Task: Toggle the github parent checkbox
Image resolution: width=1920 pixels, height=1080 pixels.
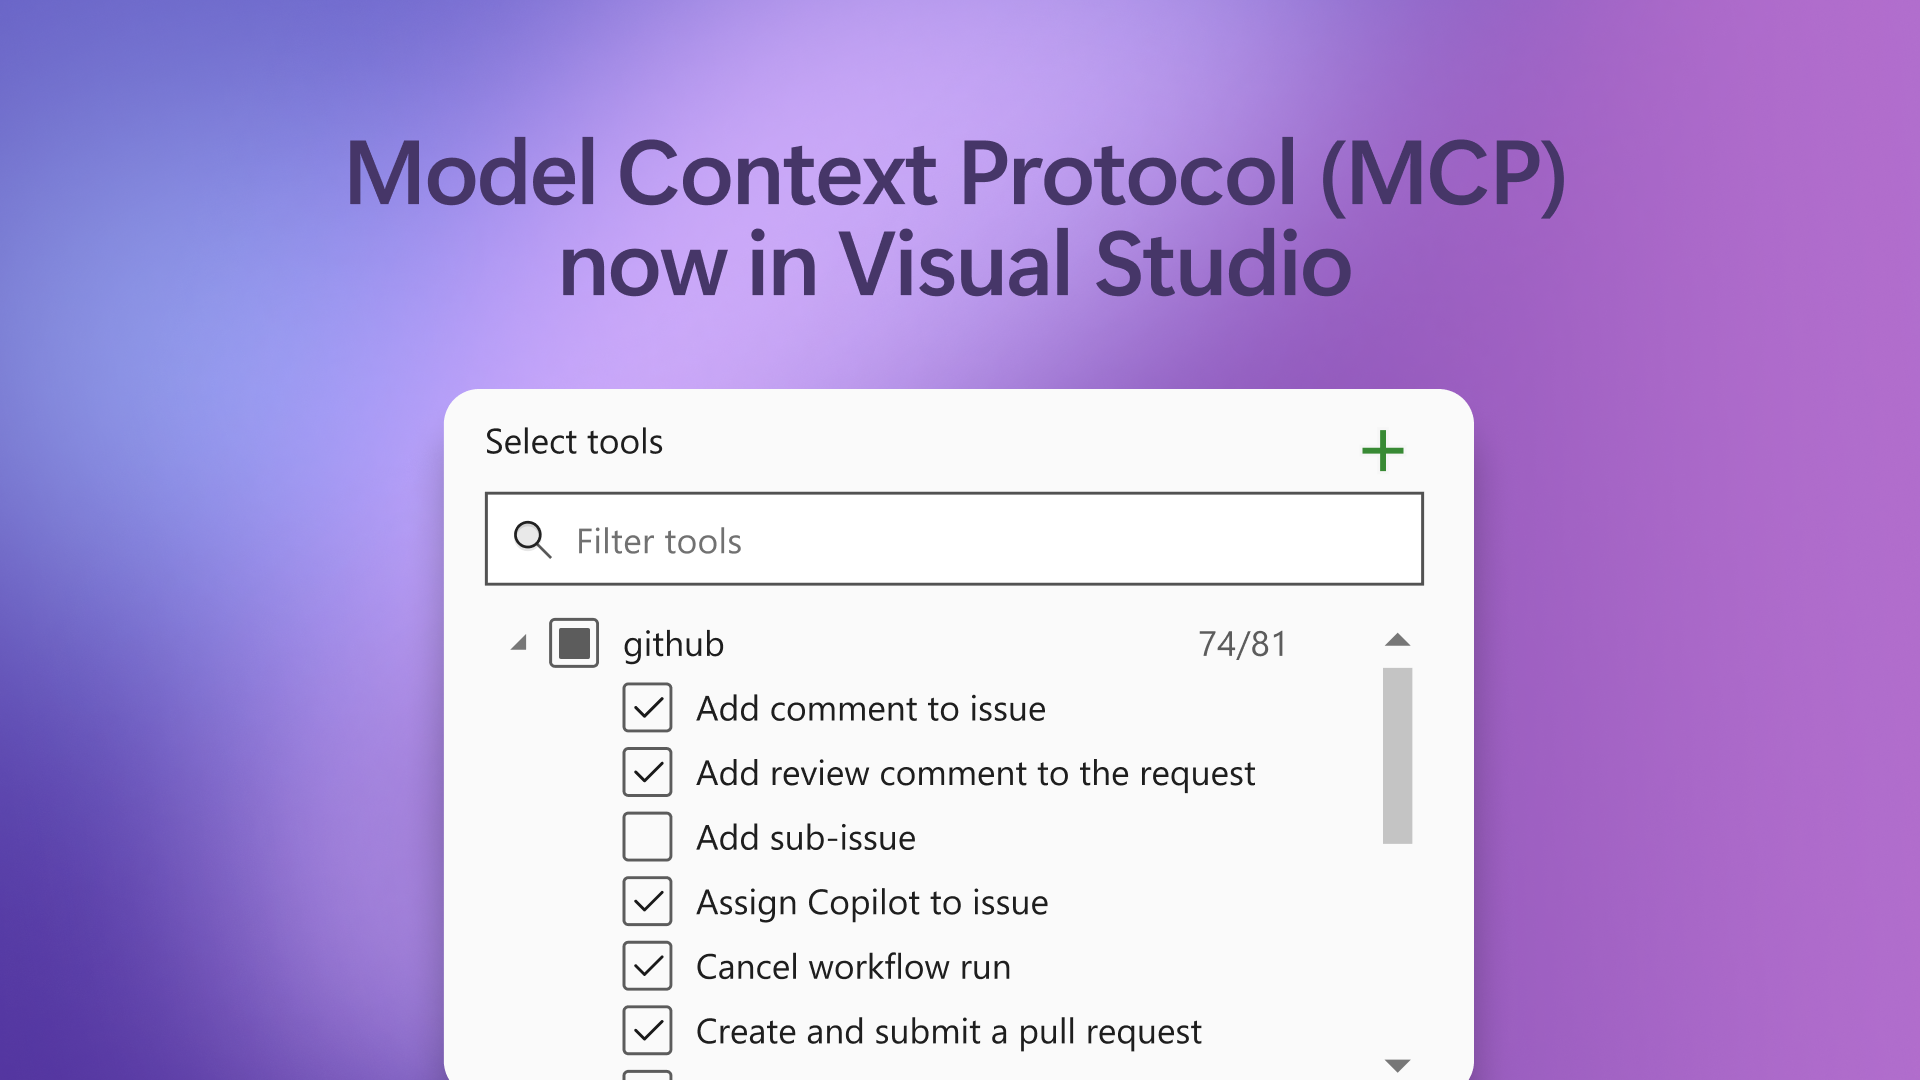Action: (x=574, y=643)
